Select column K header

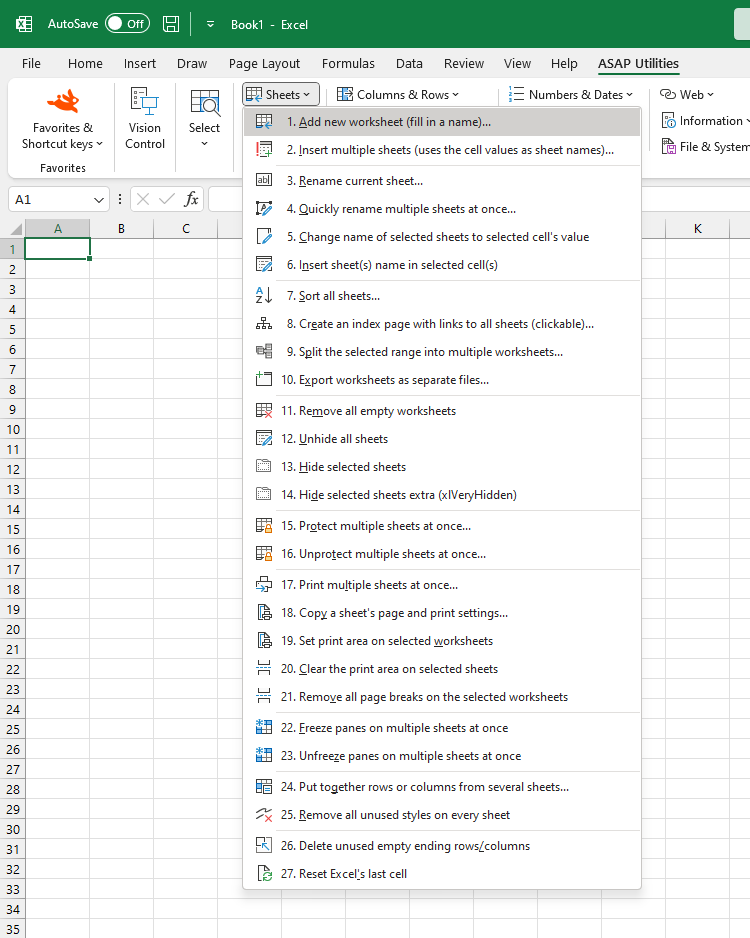(x=697, y=229)
